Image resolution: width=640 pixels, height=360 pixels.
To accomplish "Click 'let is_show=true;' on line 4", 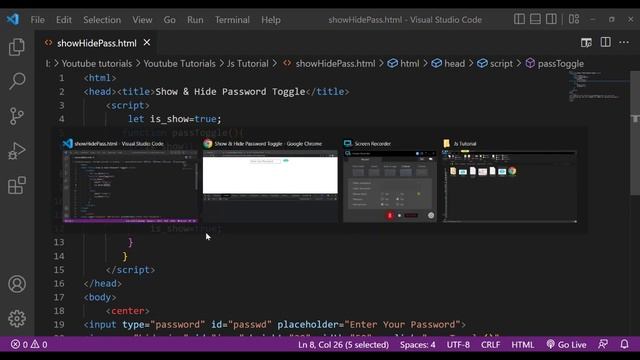I will pyautogui.click(x=175, y=119).
